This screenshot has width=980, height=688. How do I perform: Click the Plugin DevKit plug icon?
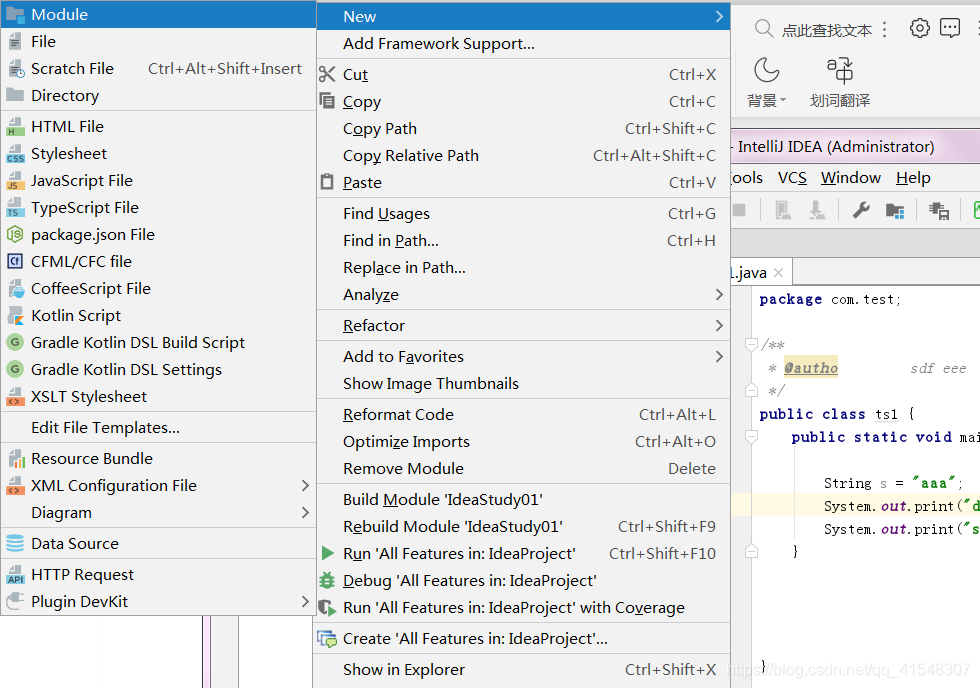coord(15,602)
